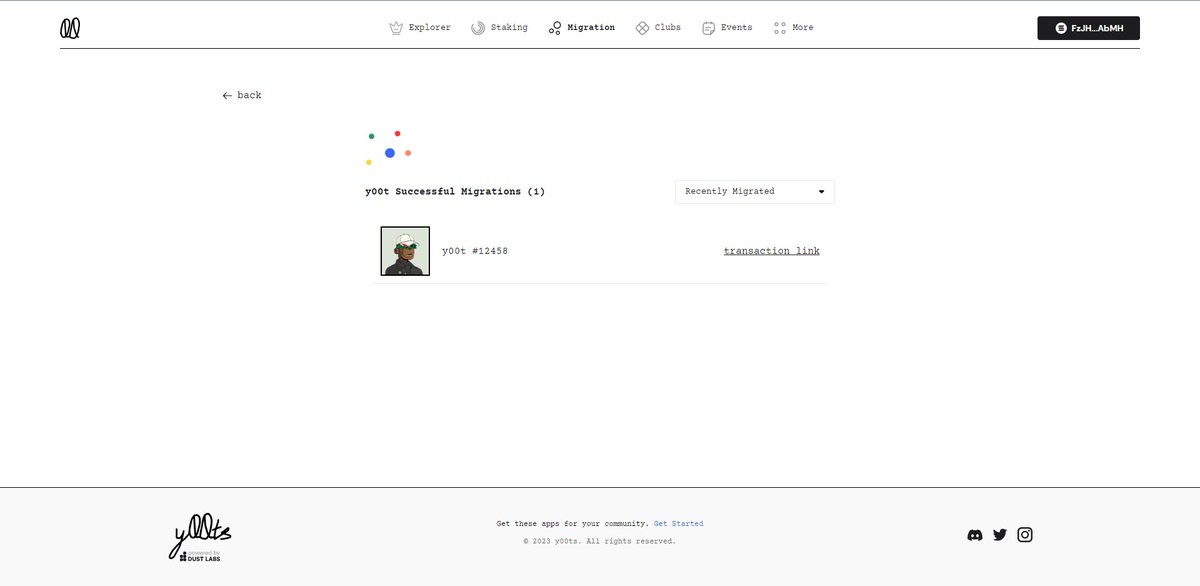Screen dimensions: 1200x586
Task: Click the Staking swirl icon
Action: (478, 28)
